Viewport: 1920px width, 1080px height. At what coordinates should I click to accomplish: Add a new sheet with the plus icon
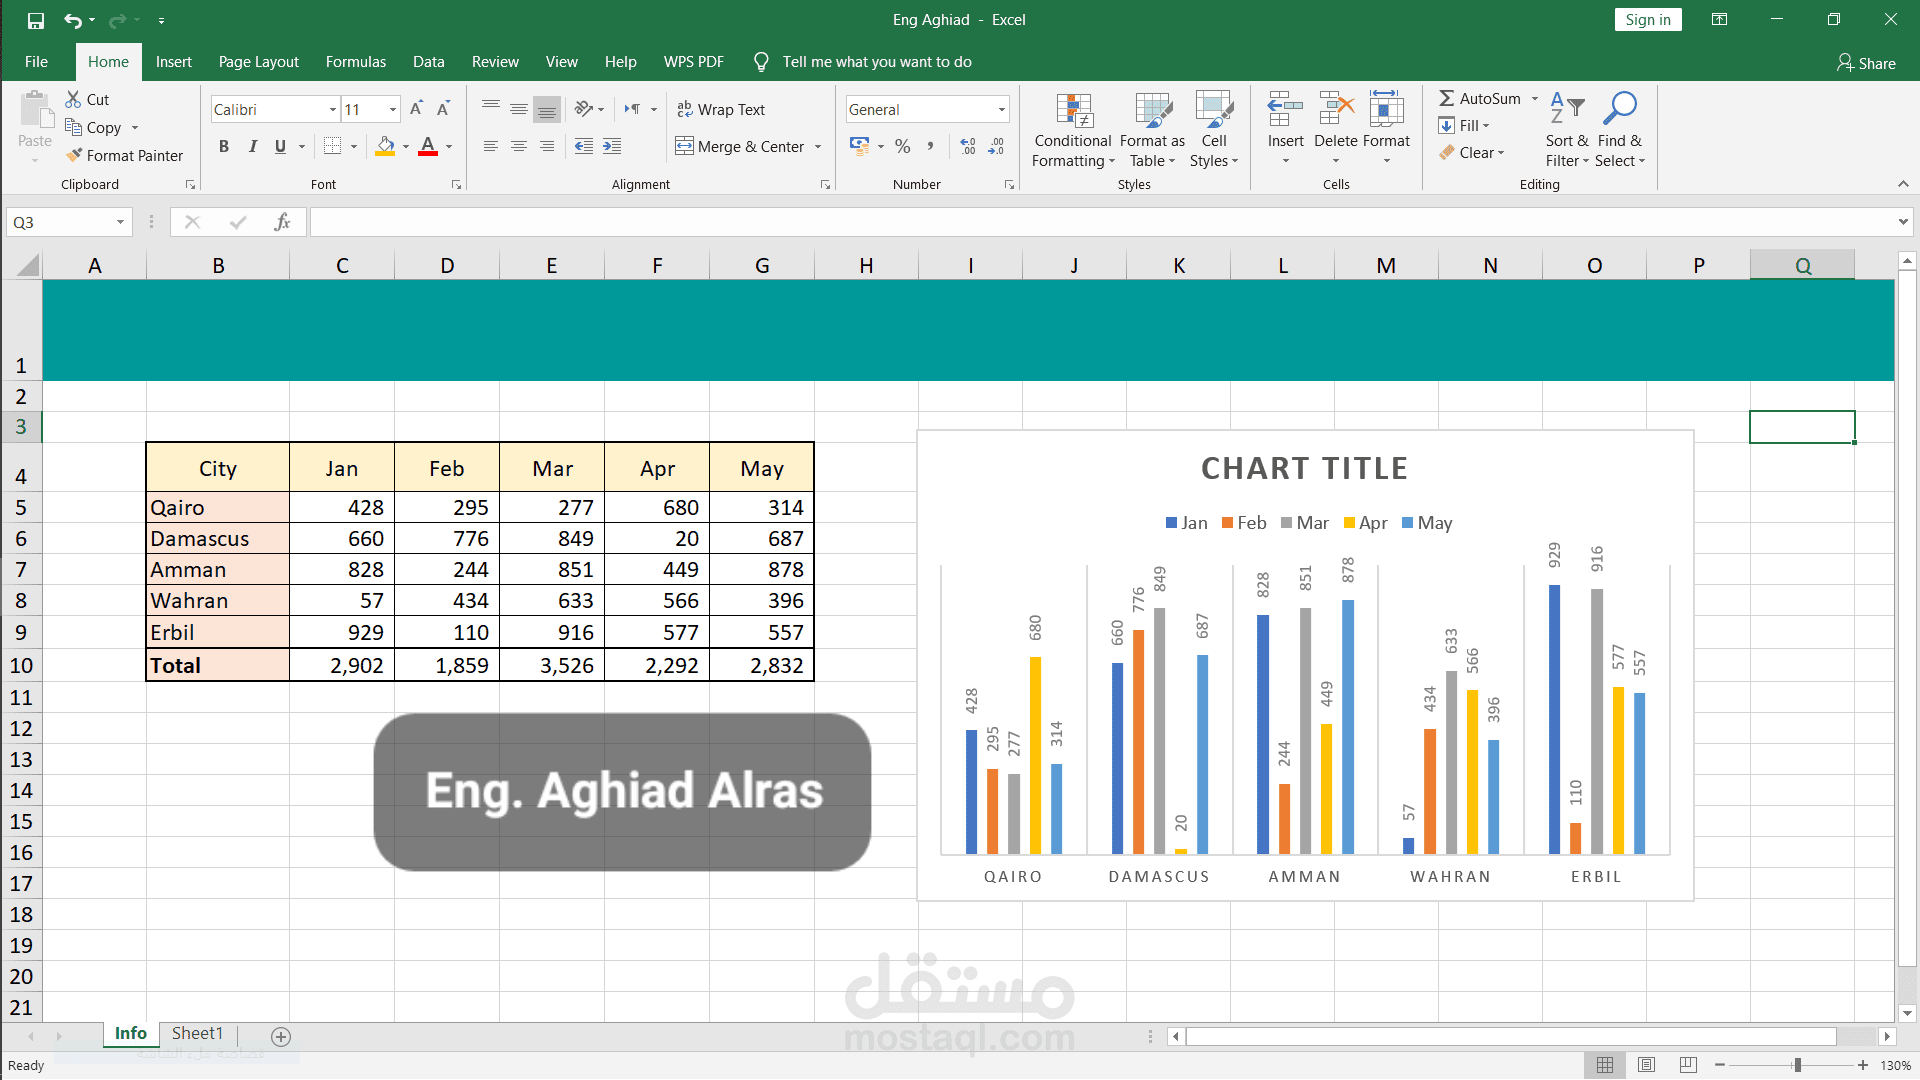coord(281,1036)
